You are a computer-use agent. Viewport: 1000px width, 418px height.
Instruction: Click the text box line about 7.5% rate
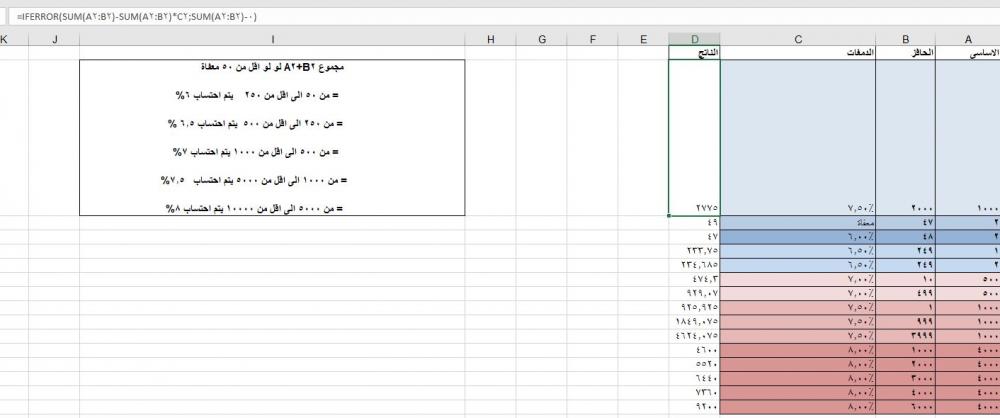[272, 180]
